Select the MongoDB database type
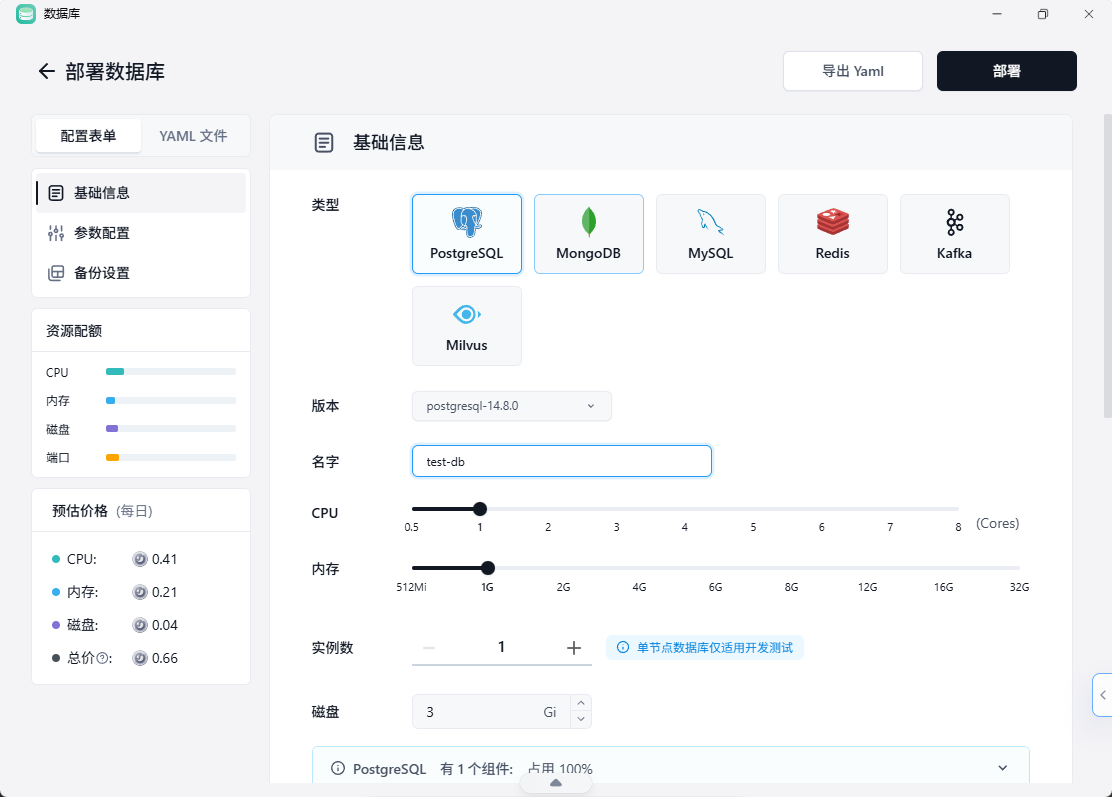The image size is (1112, 797). point(589,234)
